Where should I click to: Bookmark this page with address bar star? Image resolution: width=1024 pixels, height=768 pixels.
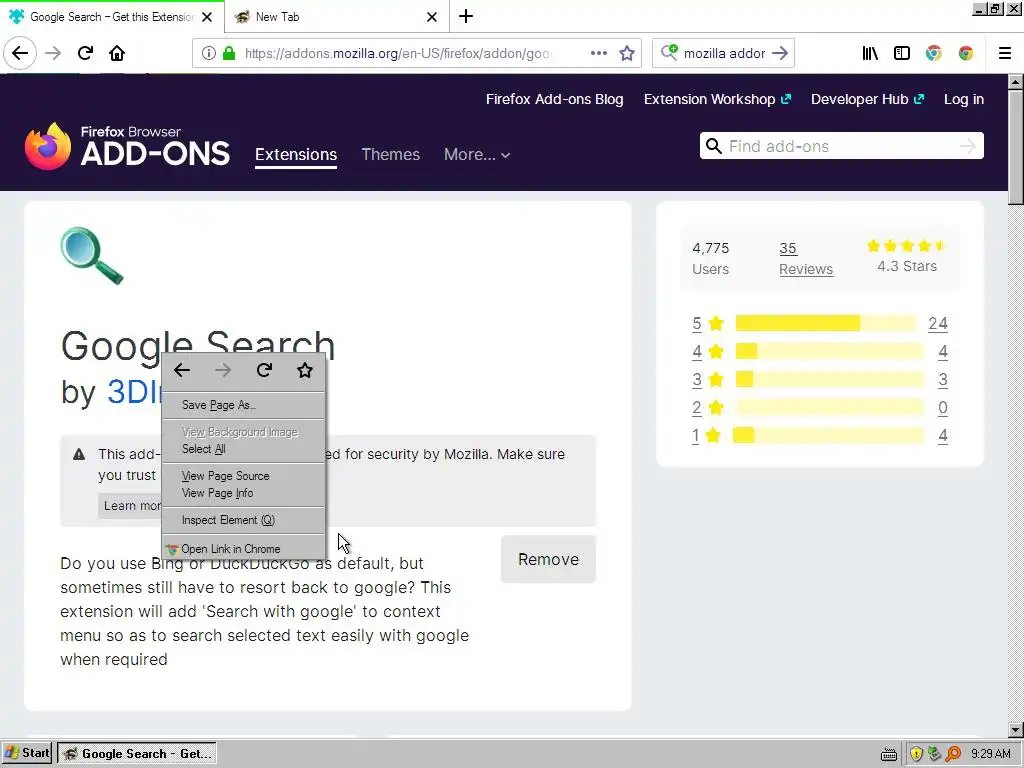(x=627, y=53)
